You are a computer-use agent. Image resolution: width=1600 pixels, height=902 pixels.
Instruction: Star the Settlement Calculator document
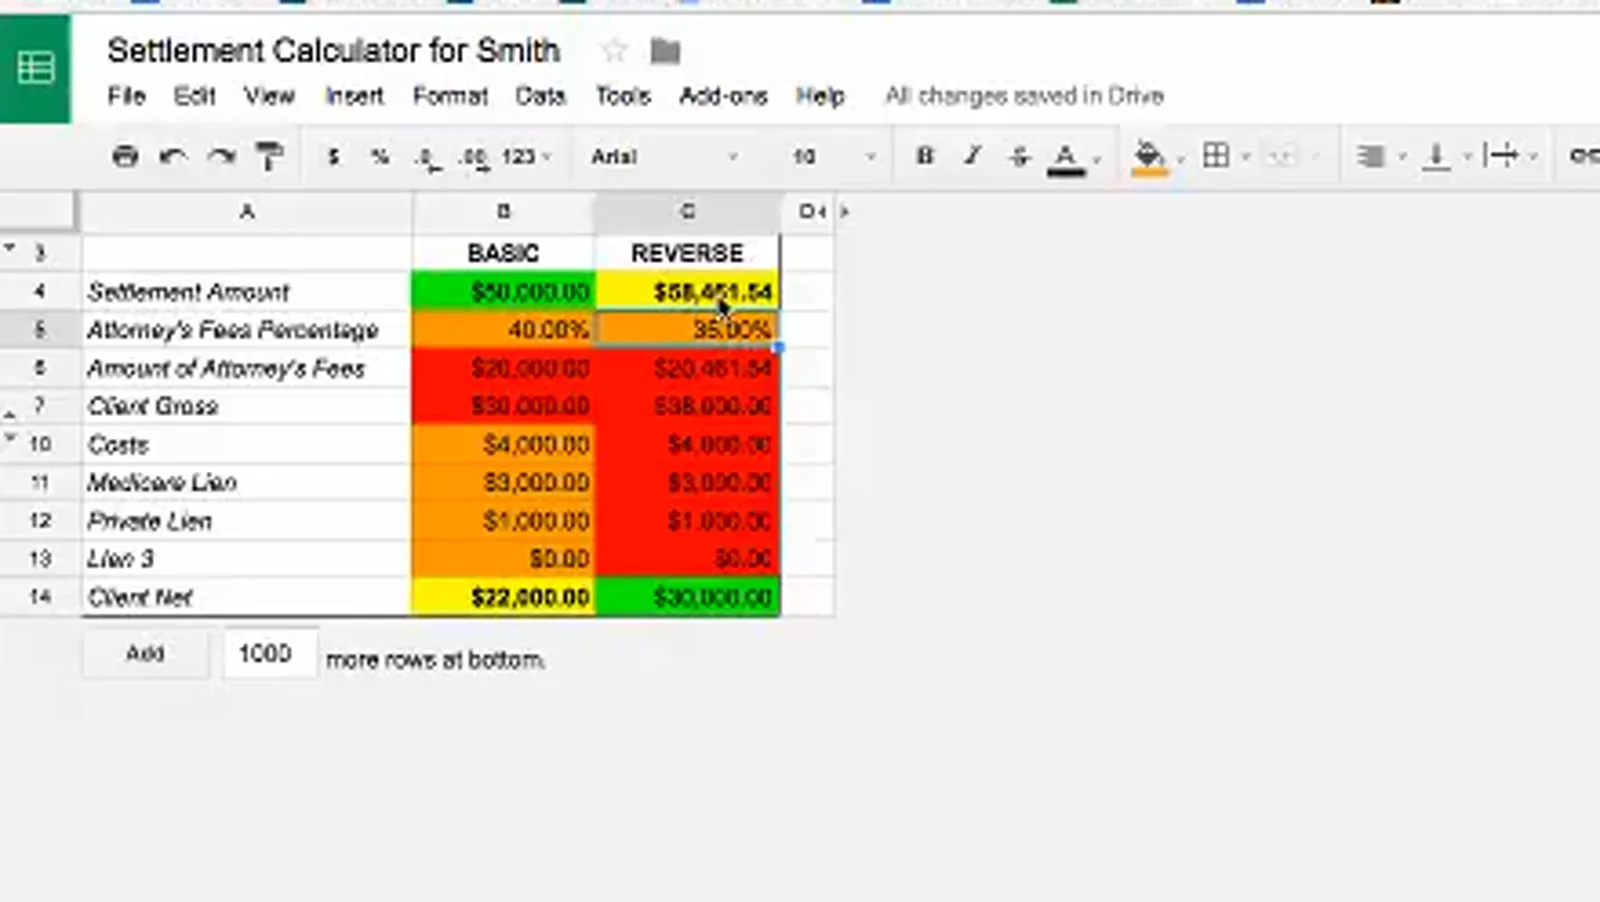tap(614, 50)
